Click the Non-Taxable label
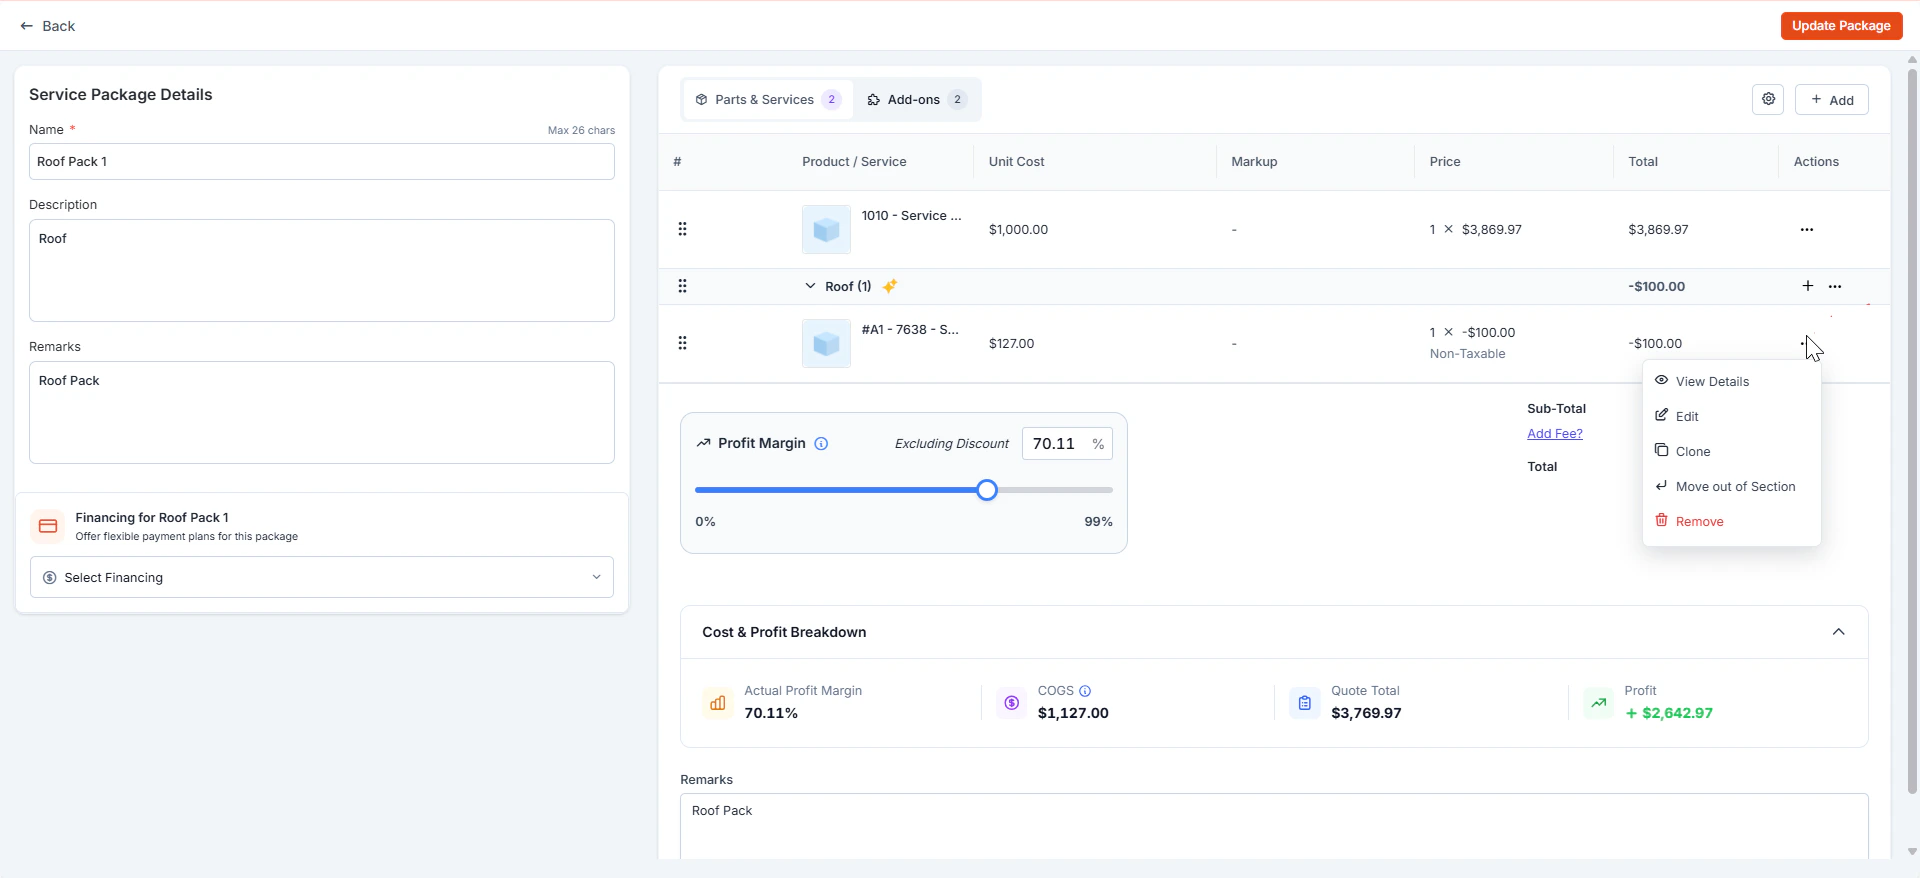Viewport: 1920px width, 878px height. point(1467,354)
